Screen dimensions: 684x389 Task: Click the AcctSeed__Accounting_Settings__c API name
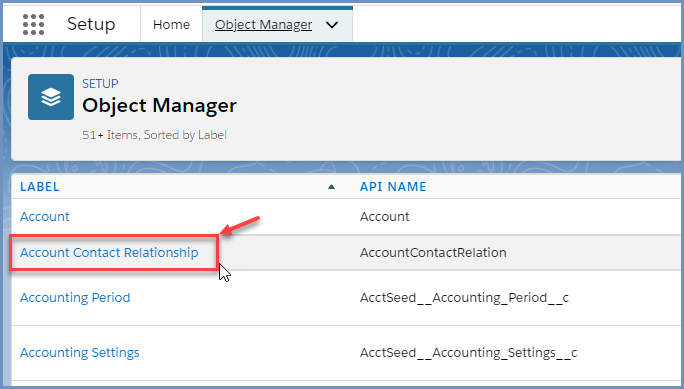(469, 352)
